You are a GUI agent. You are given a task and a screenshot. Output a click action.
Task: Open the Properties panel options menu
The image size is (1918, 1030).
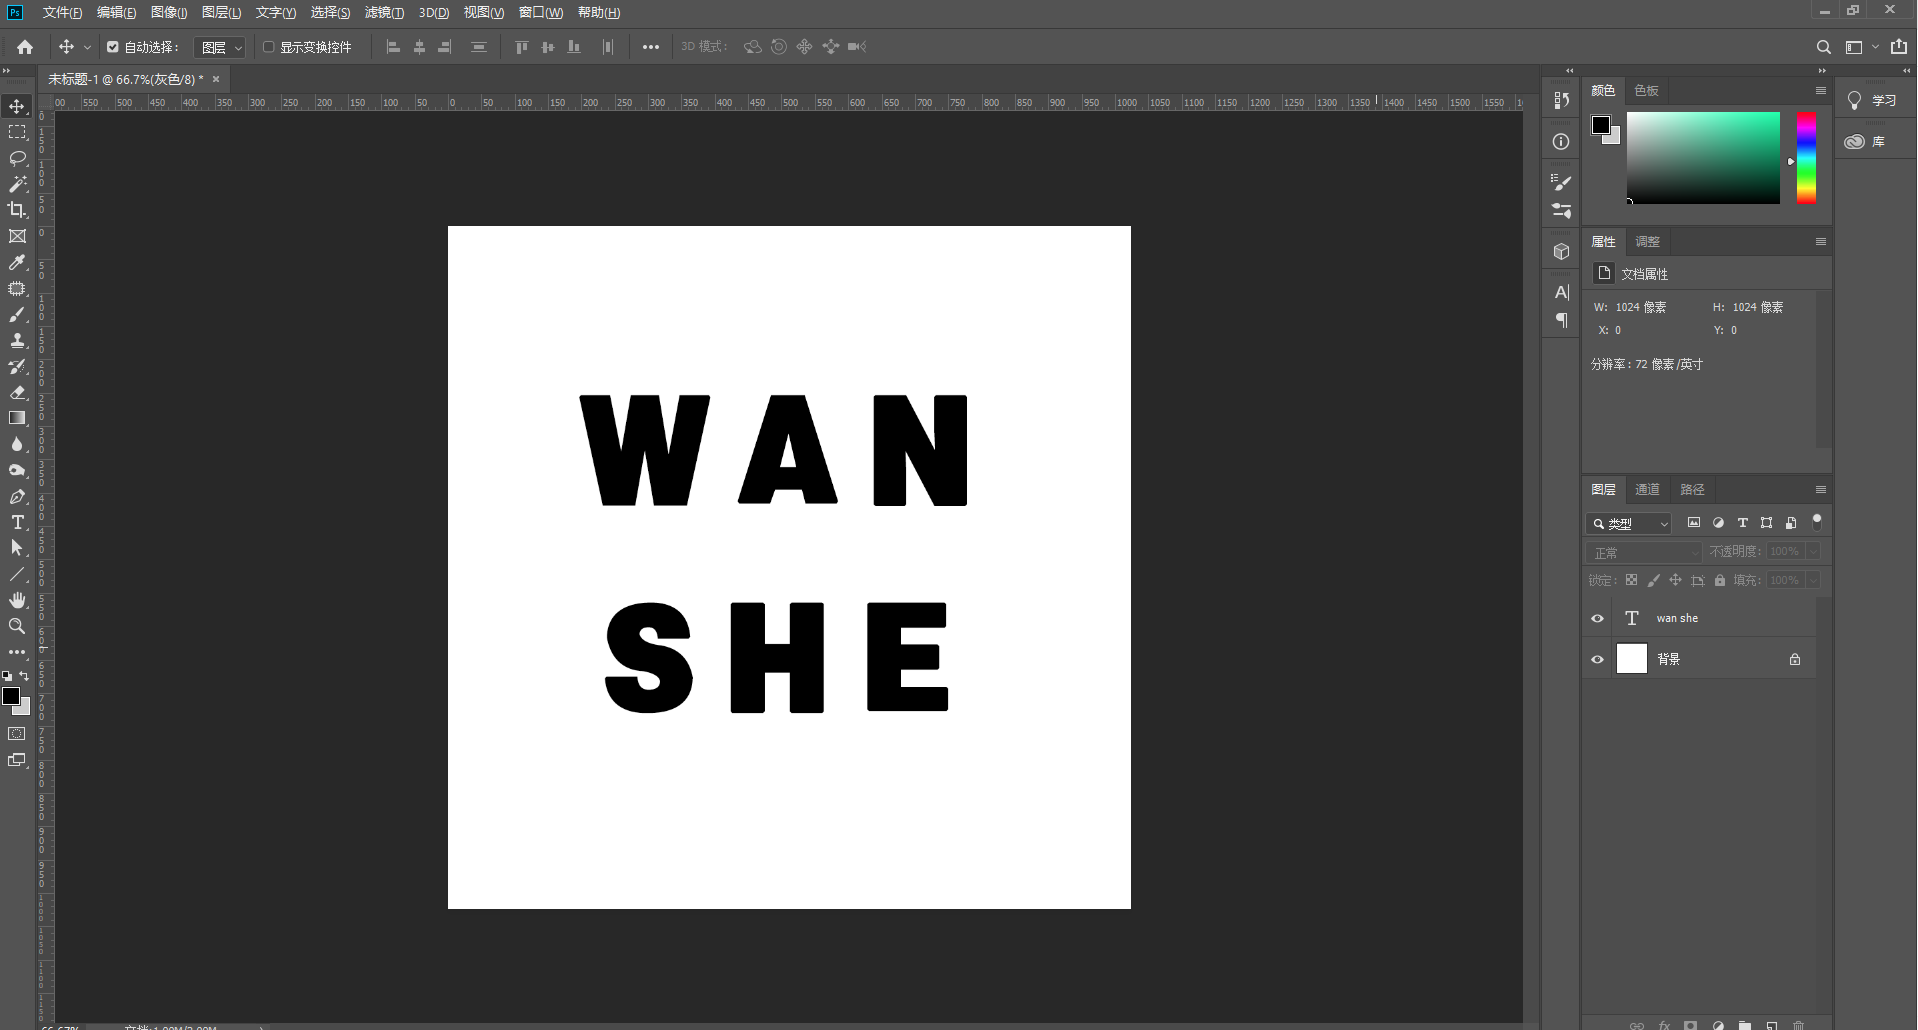click(x=1820, y=241)
